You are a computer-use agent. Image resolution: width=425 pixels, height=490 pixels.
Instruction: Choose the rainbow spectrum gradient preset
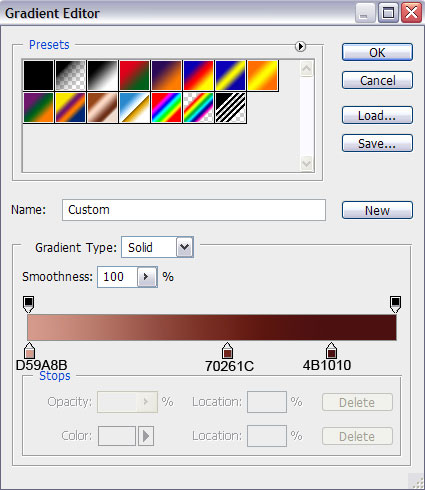pos(166,107)
